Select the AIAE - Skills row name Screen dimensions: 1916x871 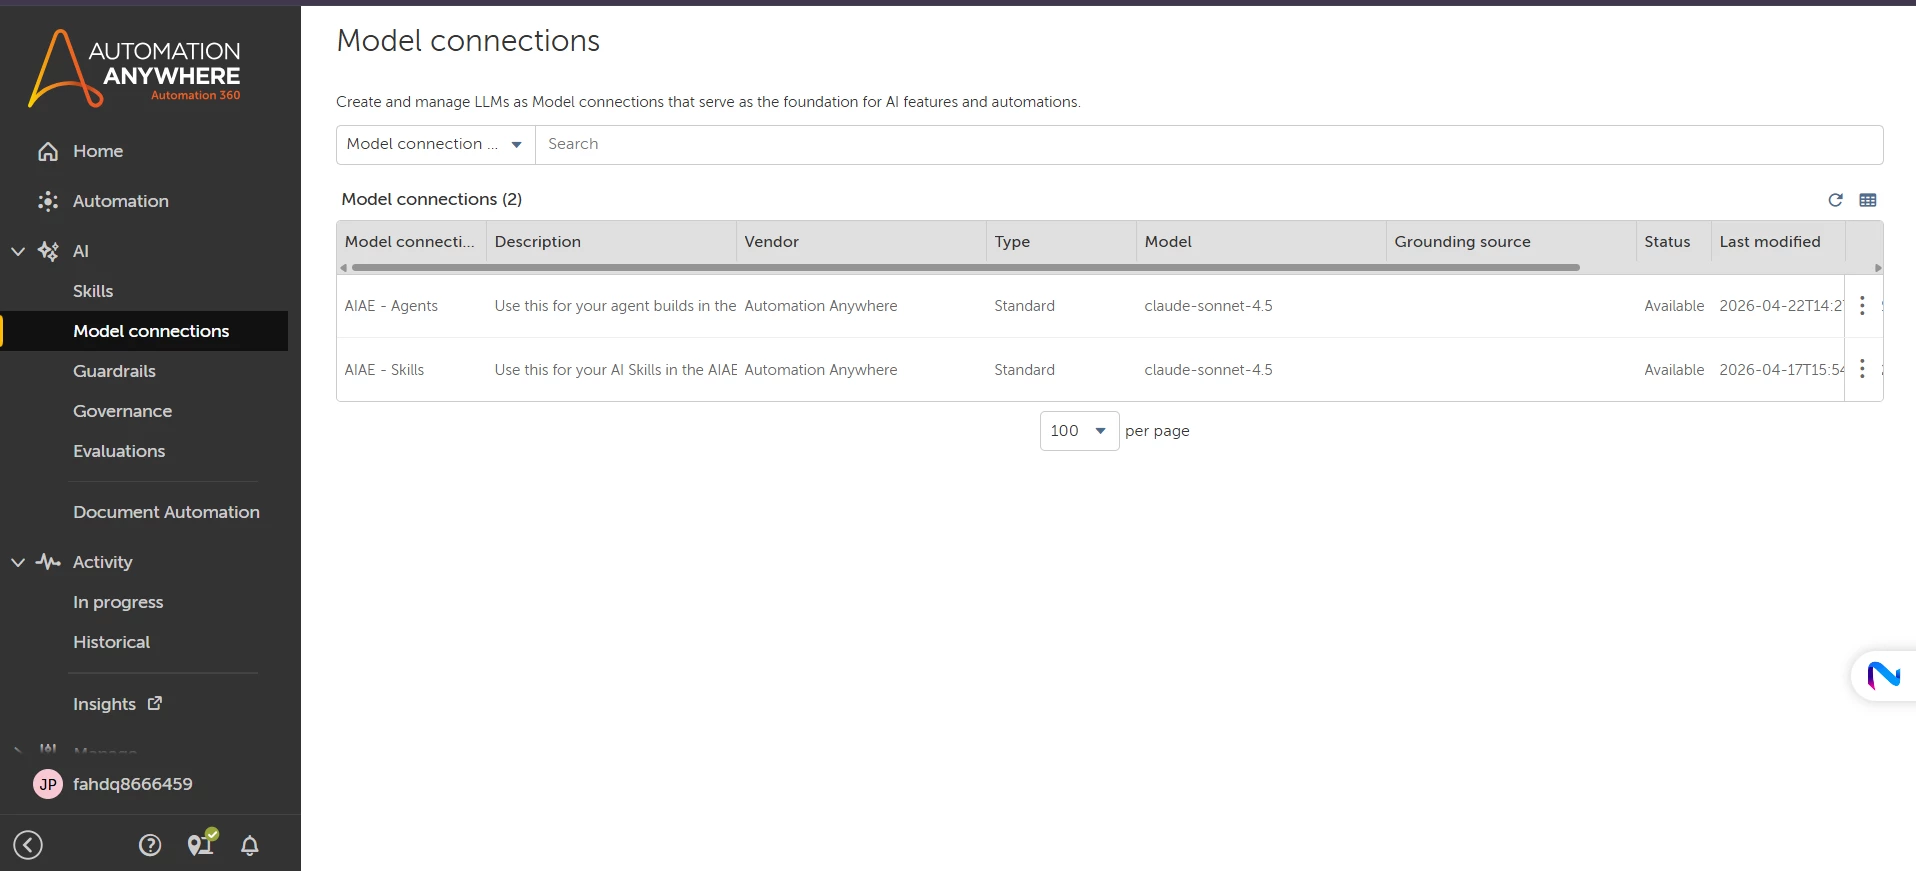384,370
